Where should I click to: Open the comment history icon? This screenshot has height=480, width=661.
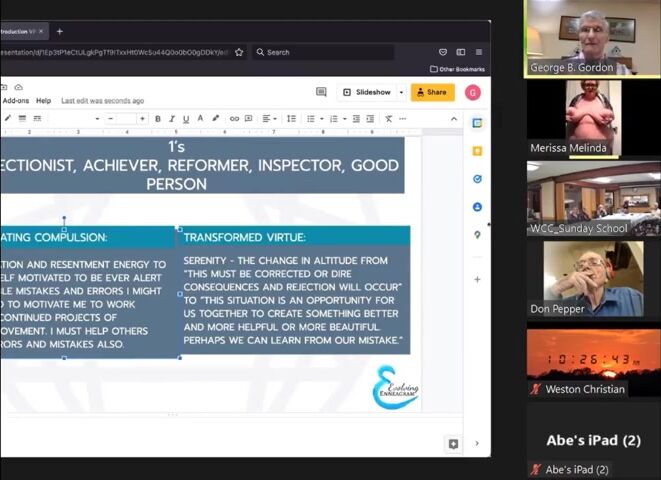(x=321, y=92)
